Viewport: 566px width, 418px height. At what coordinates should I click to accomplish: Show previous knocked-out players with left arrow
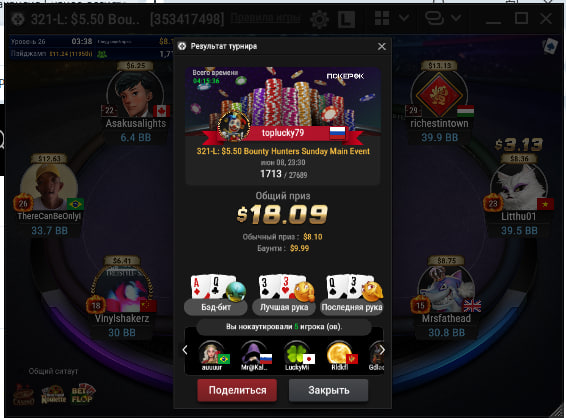[185, 350]
